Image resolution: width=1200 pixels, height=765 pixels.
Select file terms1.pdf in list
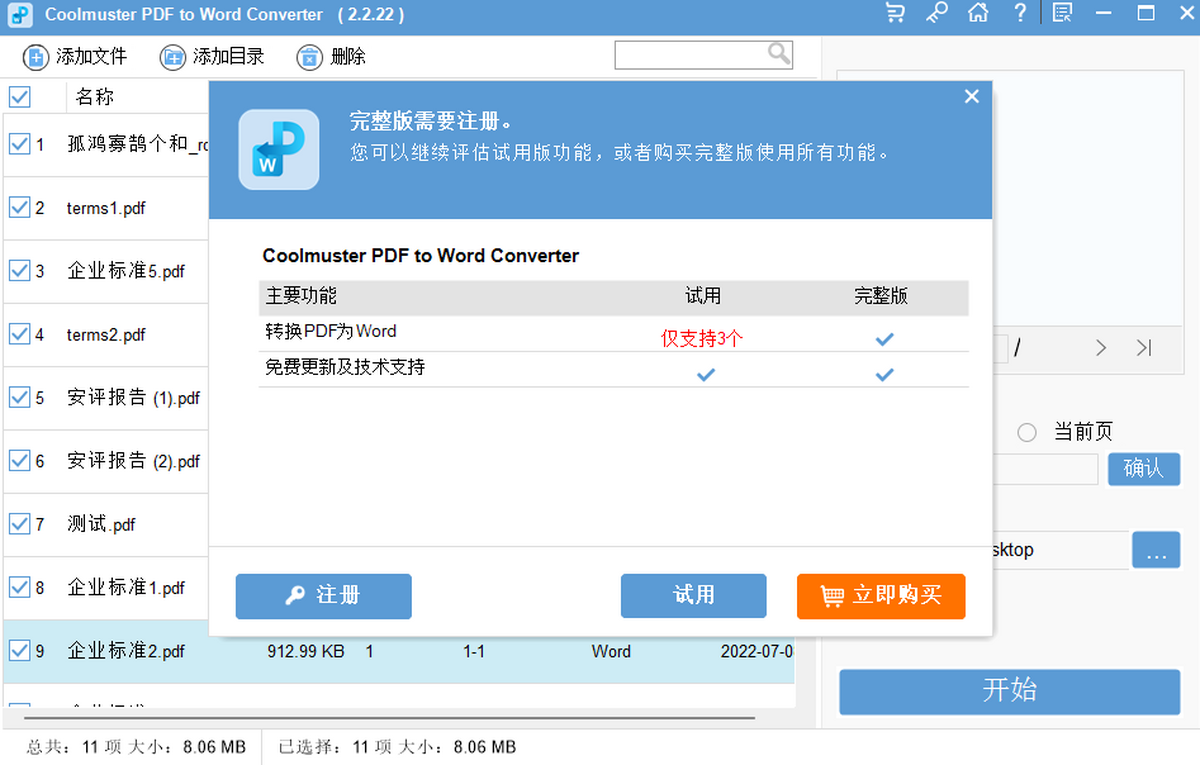106,208
